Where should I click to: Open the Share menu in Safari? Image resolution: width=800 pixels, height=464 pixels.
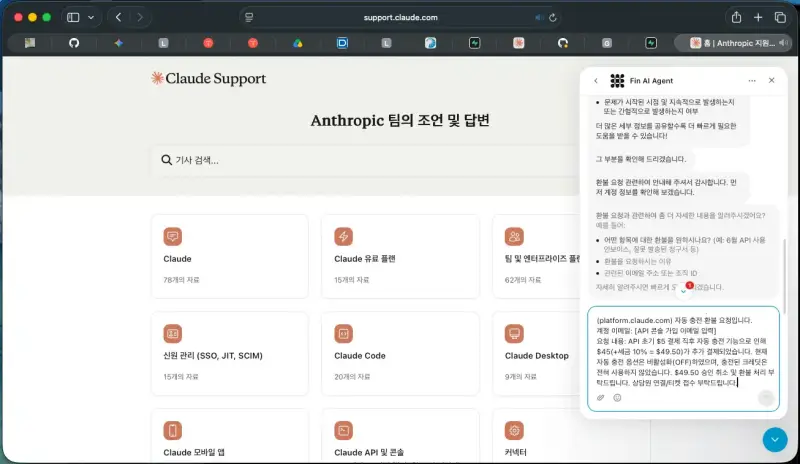736,17
